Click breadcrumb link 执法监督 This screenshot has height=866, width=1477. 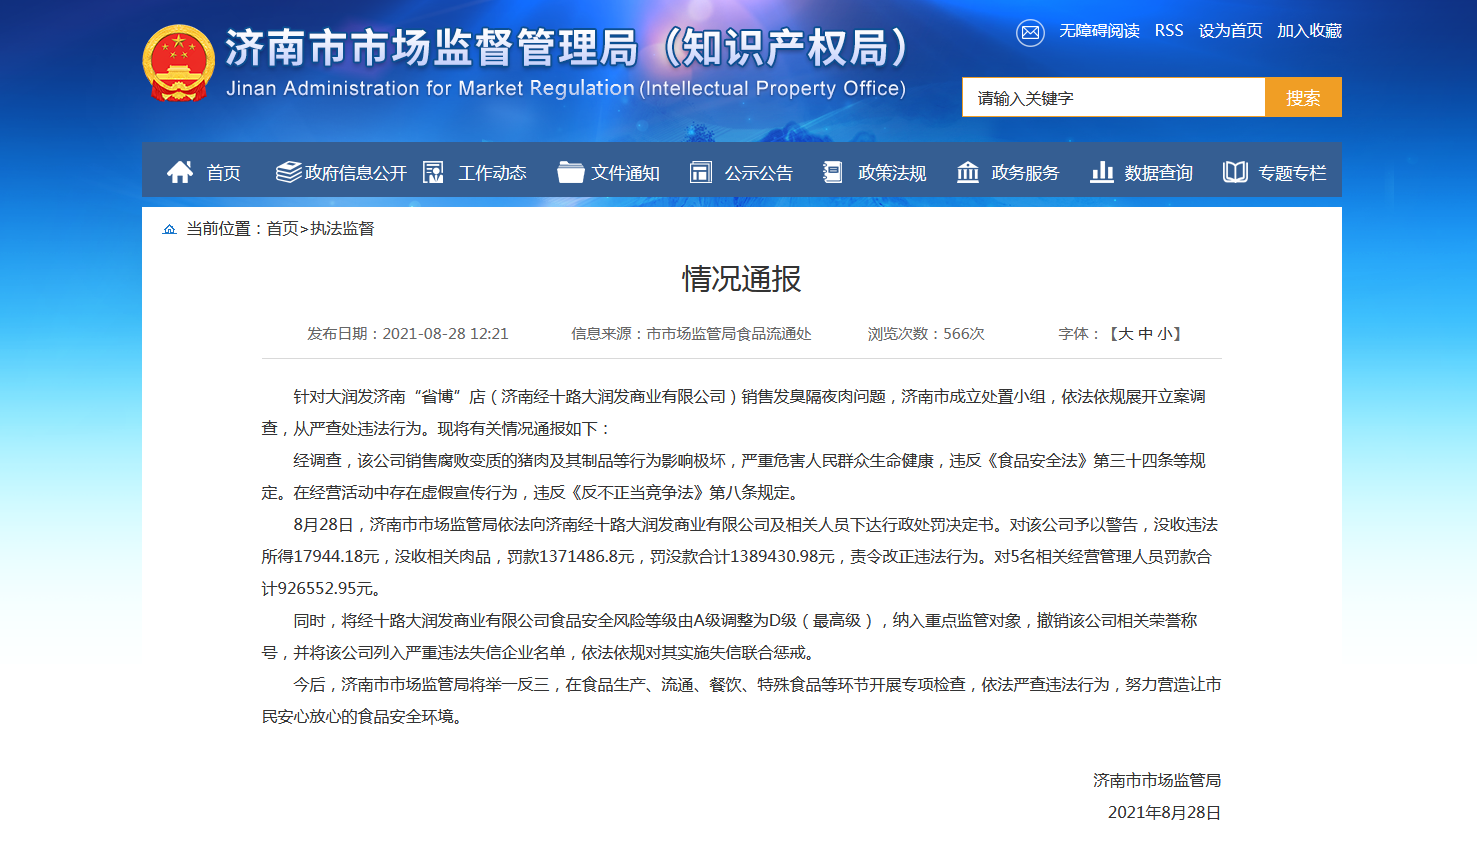(342, 229)
